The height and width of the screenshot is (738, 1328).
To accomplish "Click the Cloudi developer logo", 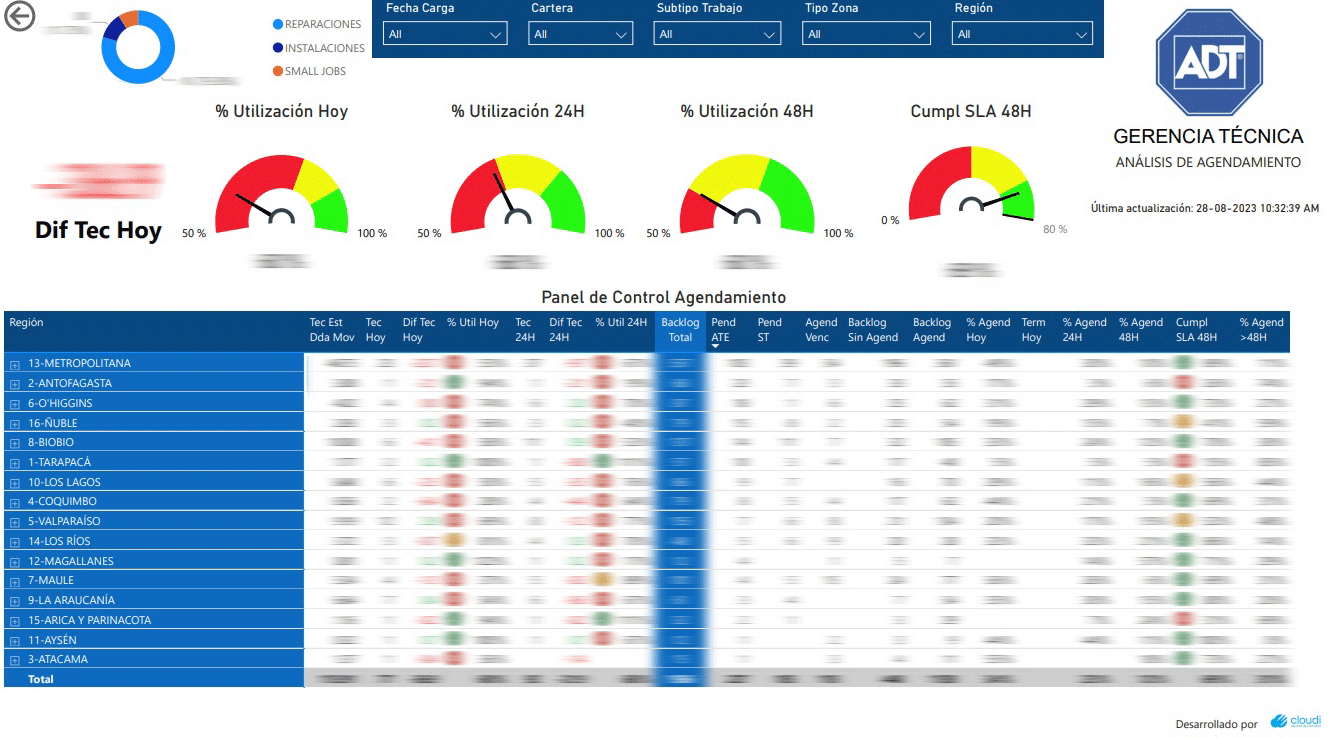I will (x=1296, y=721).
